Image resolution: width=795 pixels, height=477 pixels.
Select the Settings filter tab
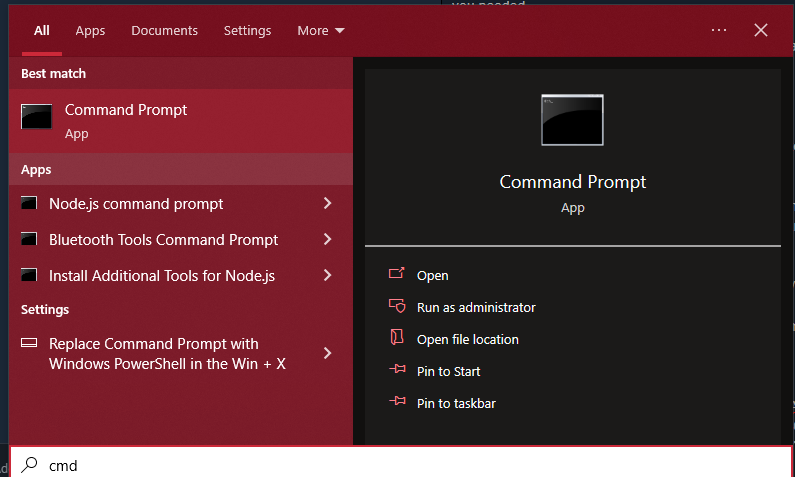tap(247, 31)
